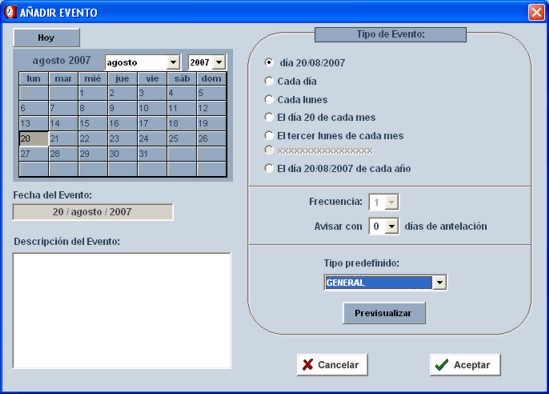Image resolution: width=549 pixels, height=394 pixels.
Task: Click the application icon in the title bar
Action: [x=11, y=12]
